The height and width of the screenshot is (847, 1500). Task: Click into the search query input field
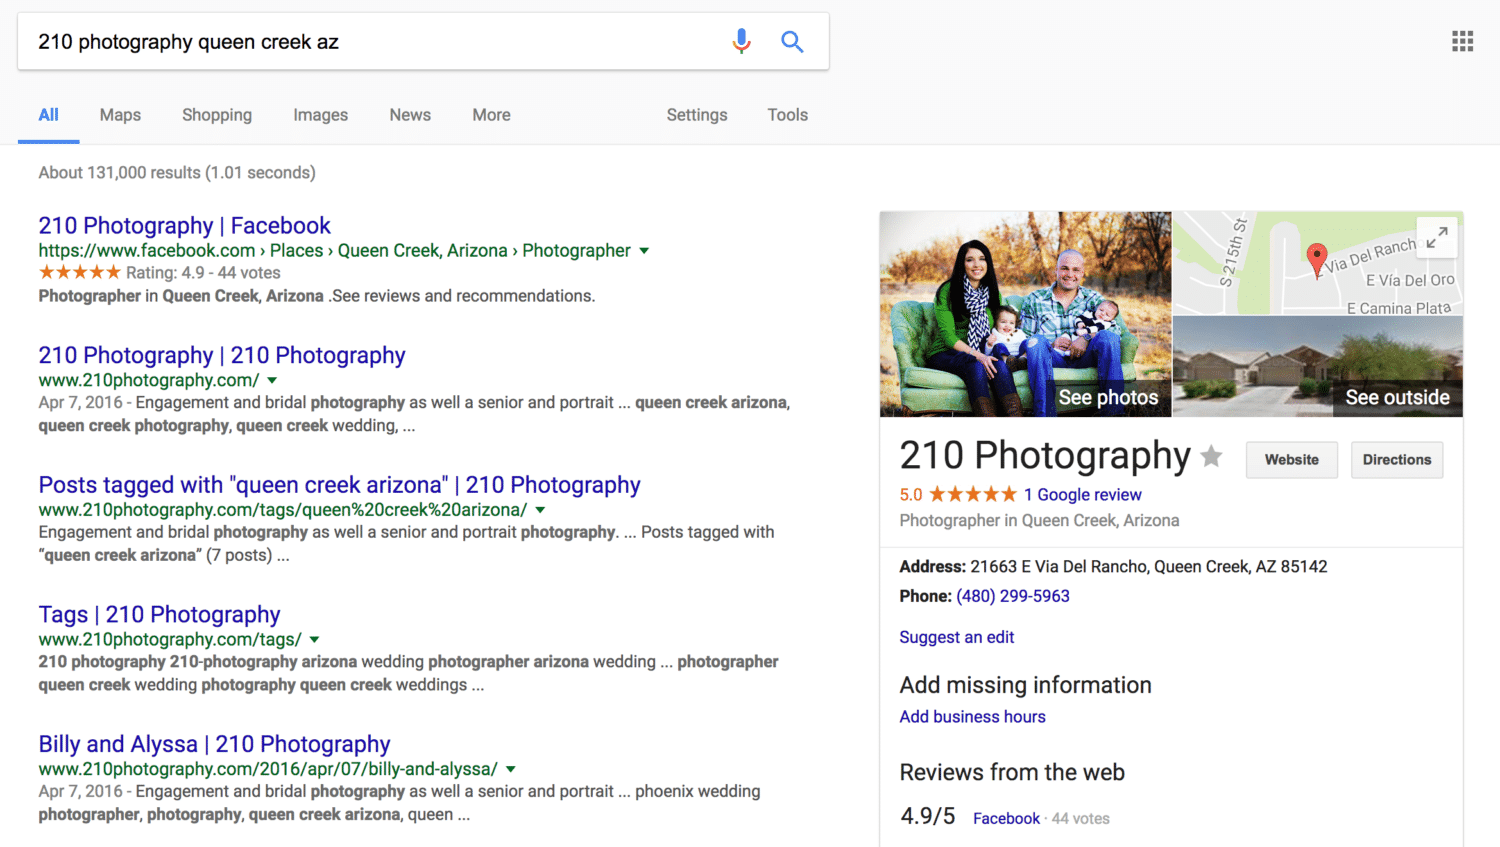coord(375,42)
